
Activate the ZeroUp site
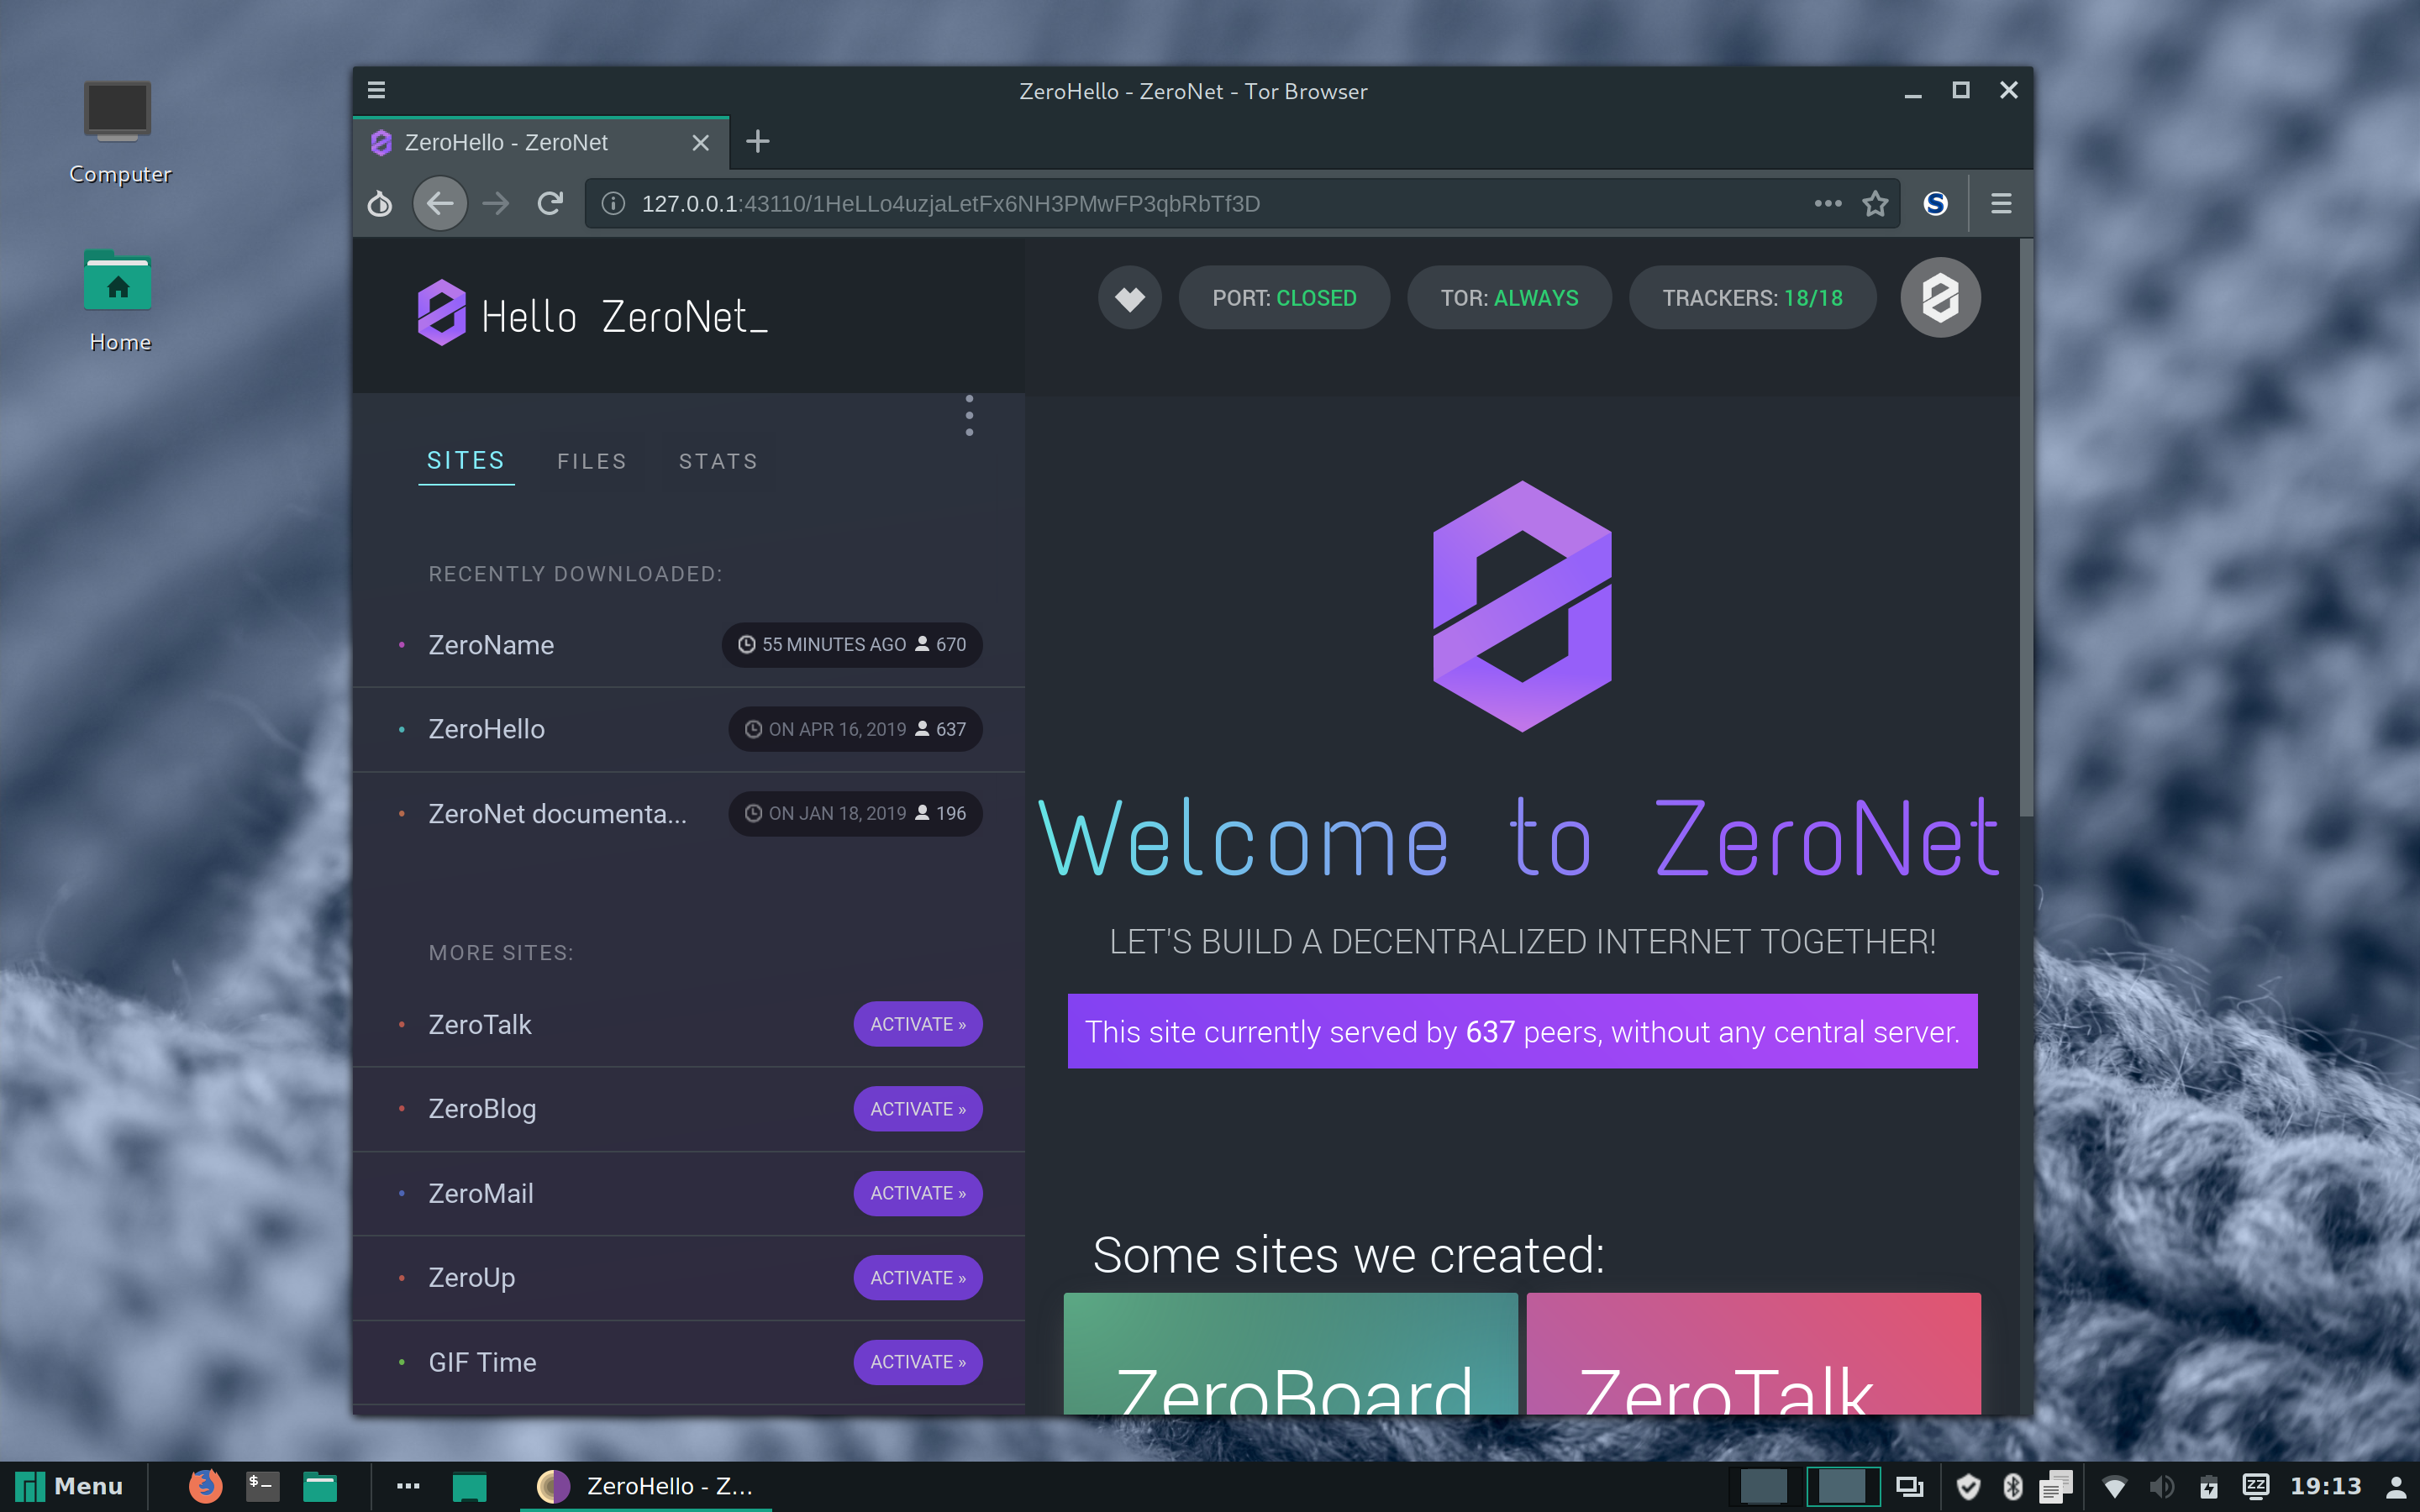pos(918,1278)
